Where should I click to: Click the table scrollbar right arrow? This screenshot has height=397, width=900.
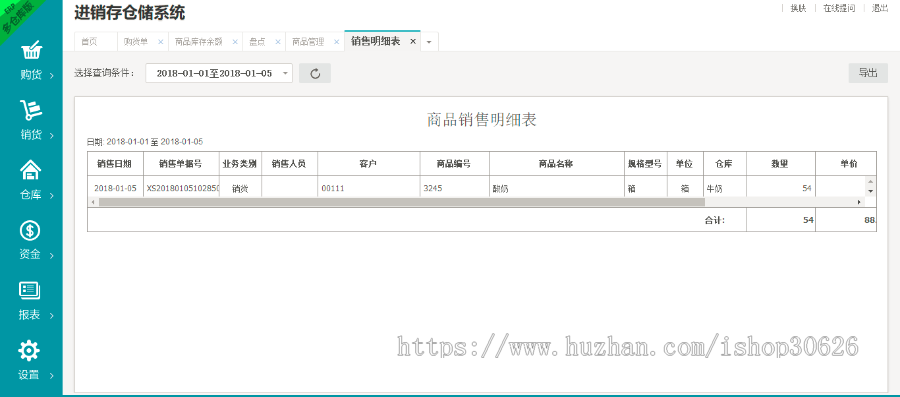point(859,202)
